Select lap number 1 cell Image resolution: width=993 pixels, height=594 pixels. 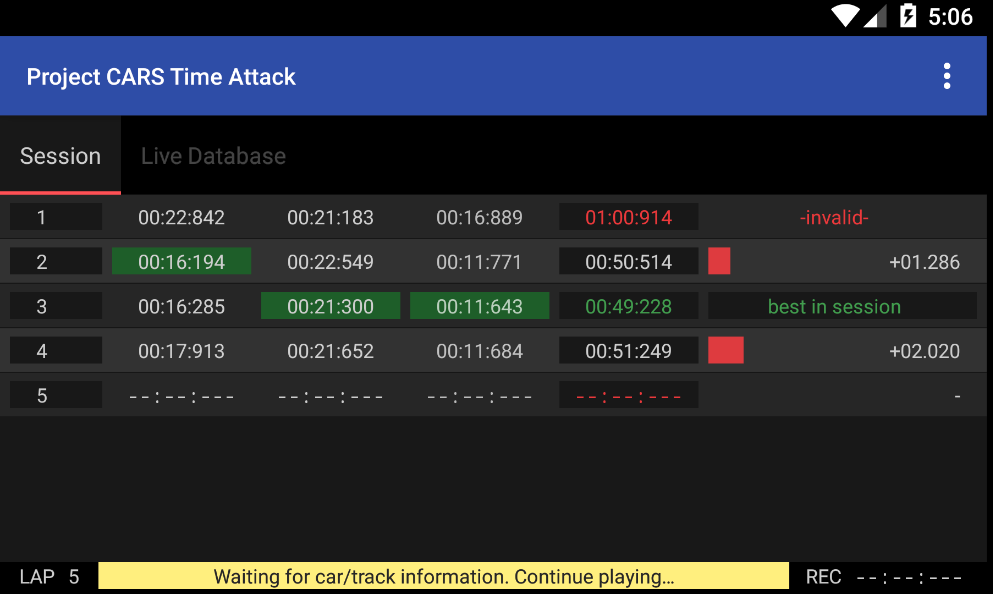pyautogui.click(x=56, y=217)
